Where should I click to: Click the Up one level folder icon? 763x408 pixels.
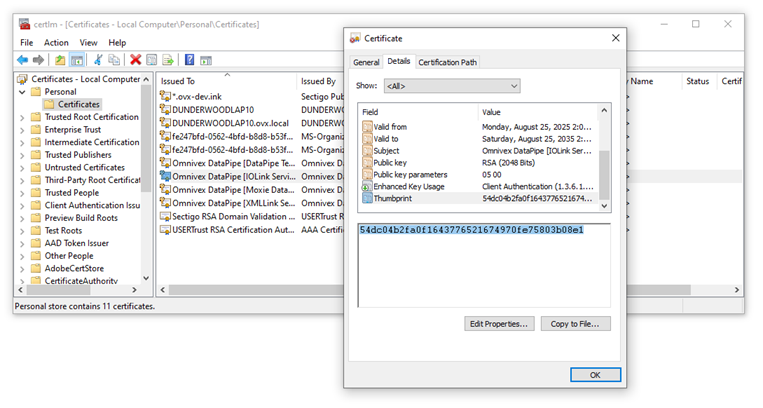coord(60,60)
